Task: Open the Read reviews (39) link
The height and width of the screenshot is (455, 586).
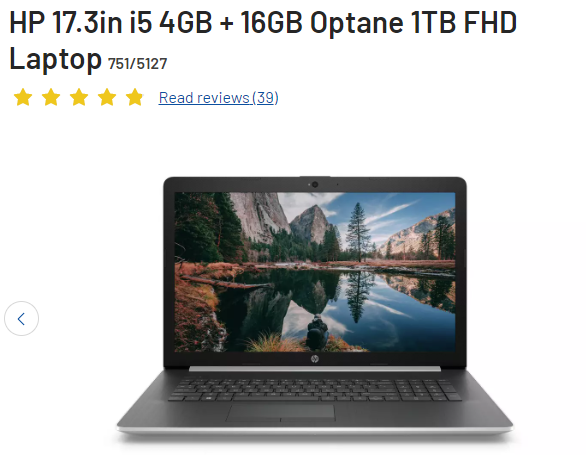Action: tap(218, 98)
